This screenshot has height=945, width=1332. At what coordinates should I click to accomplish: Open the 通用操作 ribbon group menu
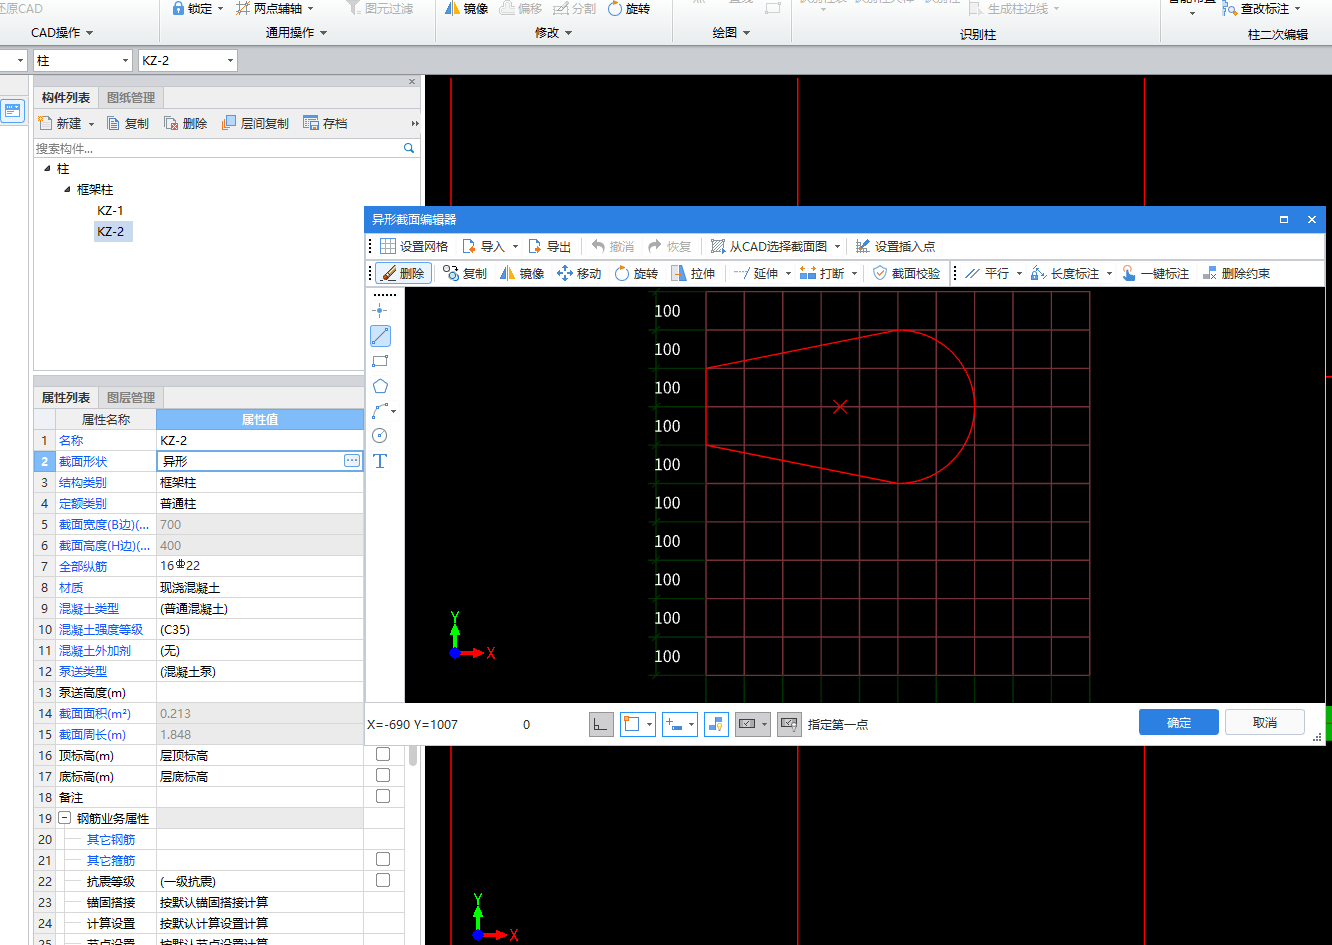click(297, 33)
